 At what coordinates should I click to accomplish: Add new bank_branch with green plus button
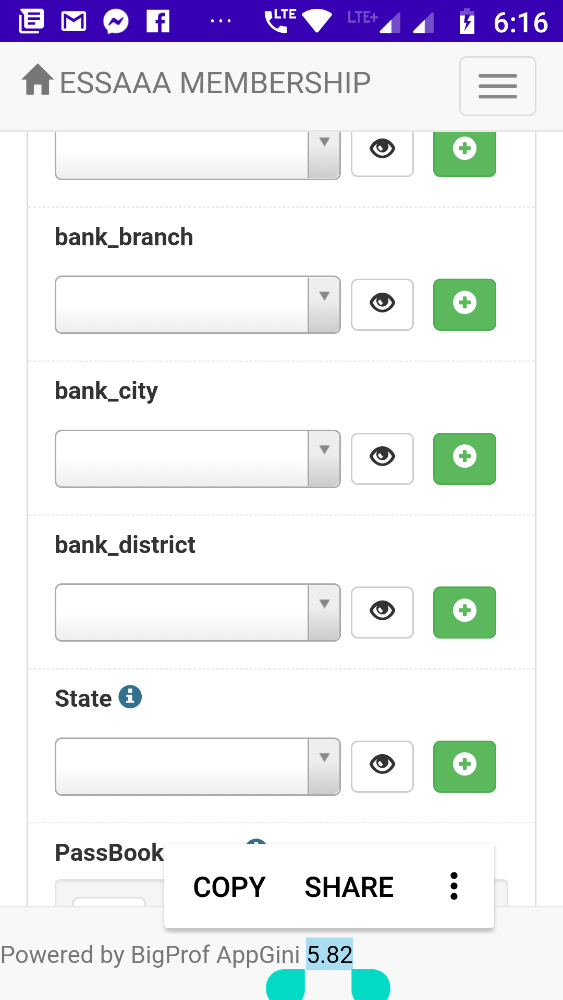464,304
